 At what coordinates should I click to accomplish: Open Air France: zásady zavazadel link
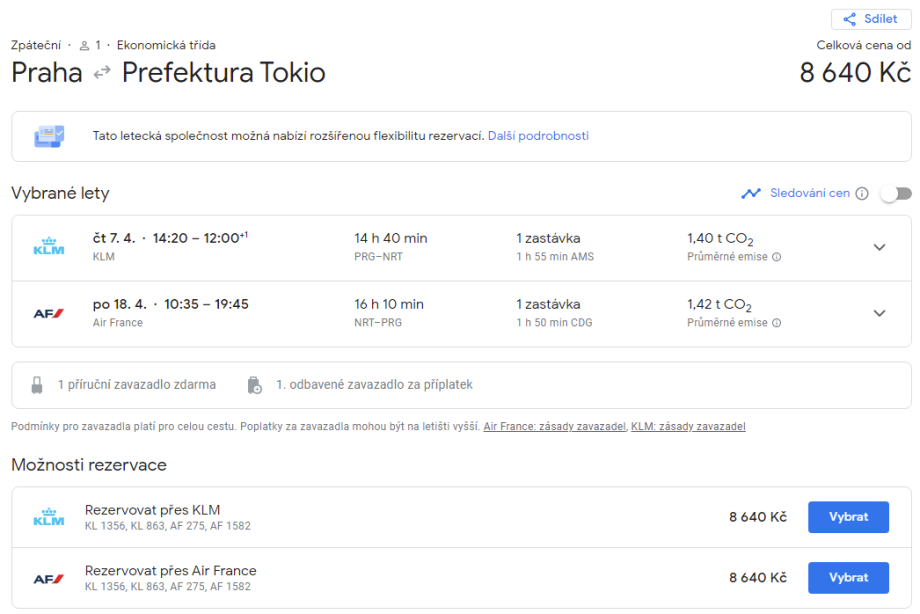(x=554, y=426)
